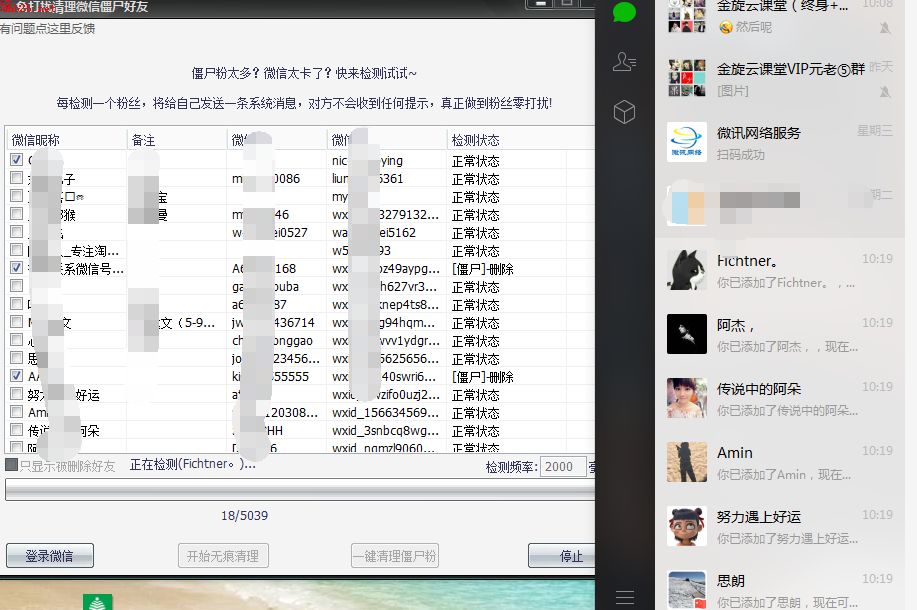Click 正常状态 status in the 好运 row
The height and width of the screenshot is (610, 917).
[x=475, y=395]
